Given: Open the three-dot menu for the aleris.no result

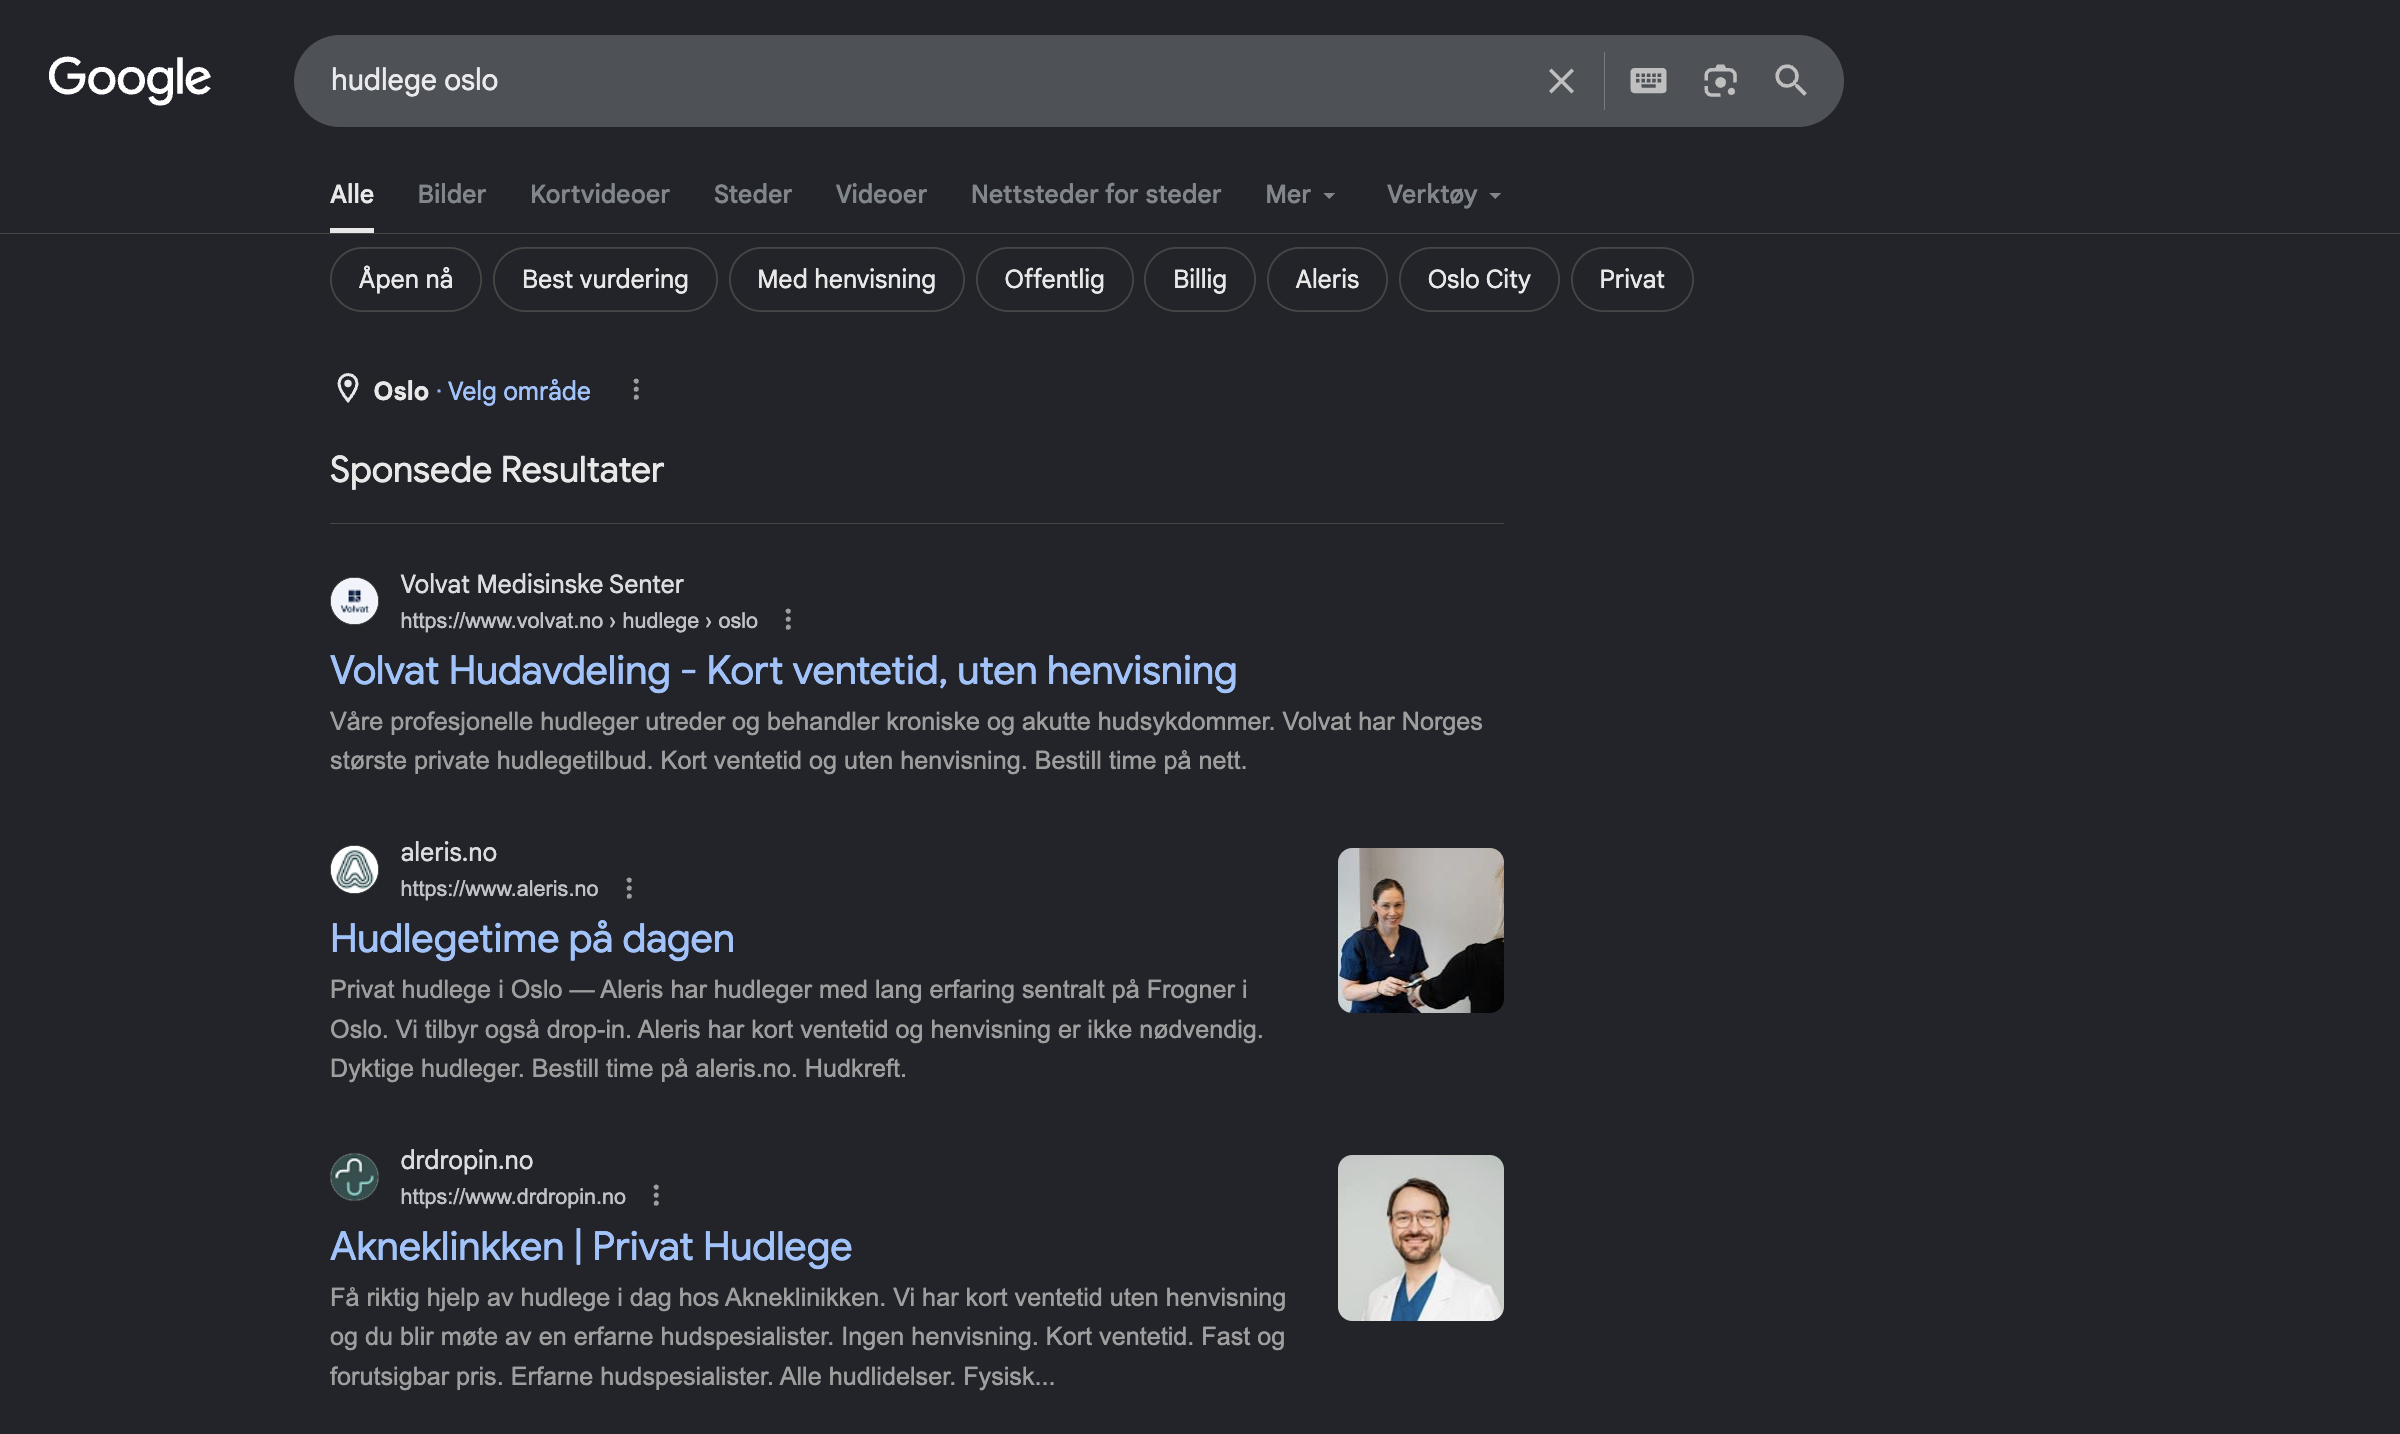Looking at the screenshot, I should point(629,888).
